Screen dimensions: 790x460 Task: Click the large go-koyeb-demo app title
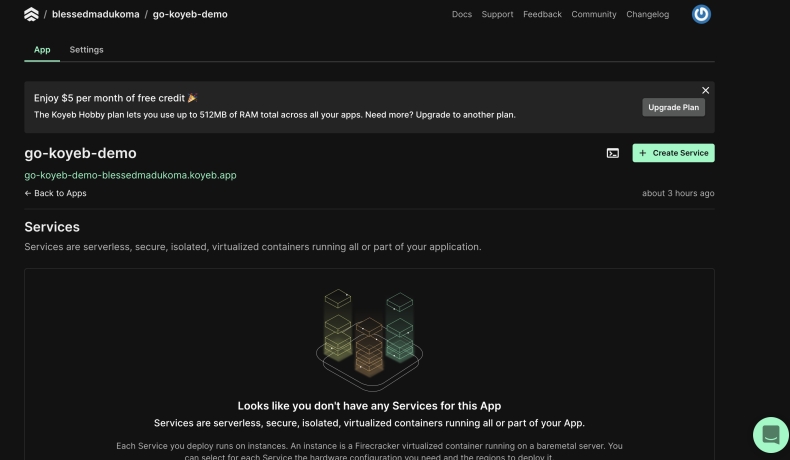click(x=80, y=153)
